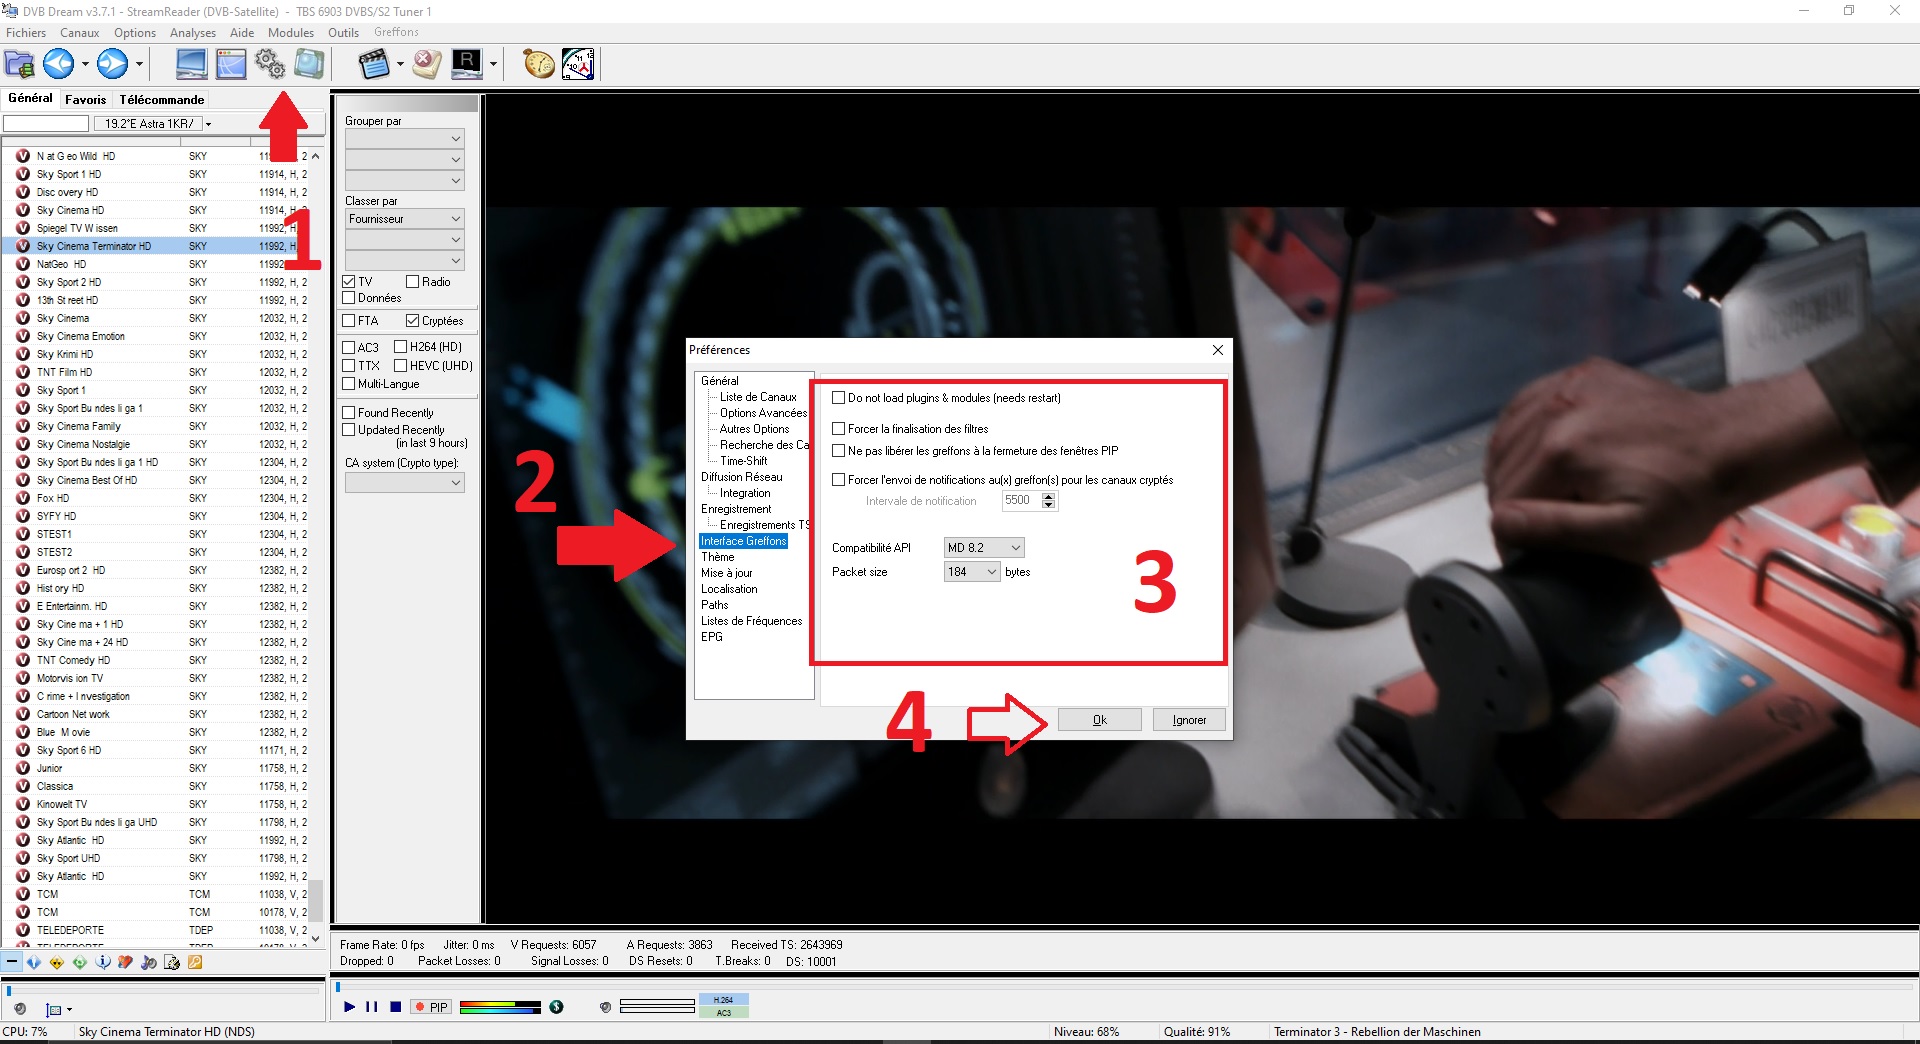The width and height of the screenshot is (1920, 1044).
Task: Click the orange key icon
Action: [x=195, y=962]
